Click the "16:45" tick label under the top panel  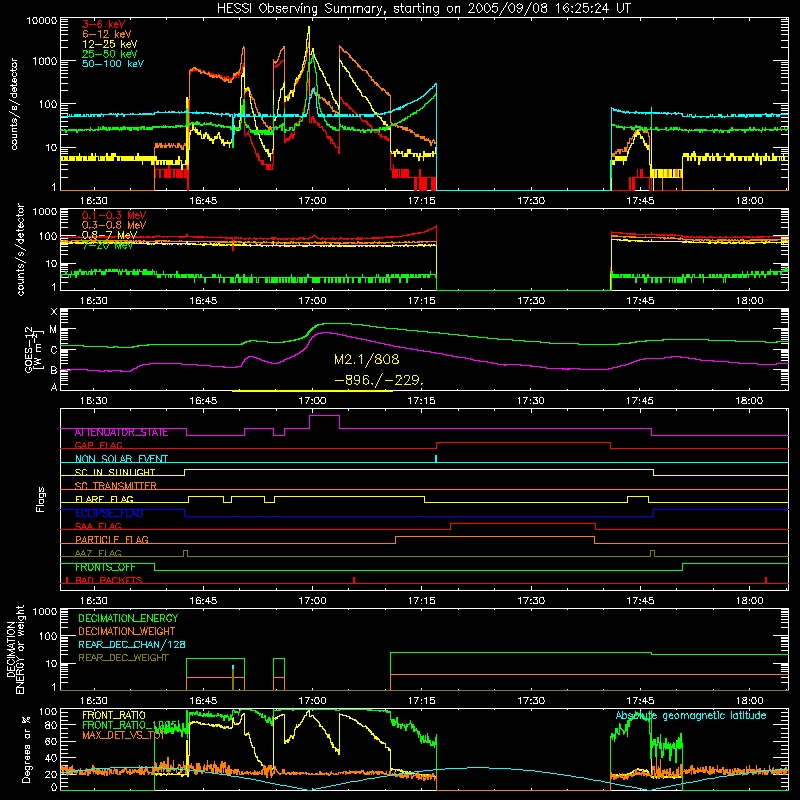coord(203,201)
